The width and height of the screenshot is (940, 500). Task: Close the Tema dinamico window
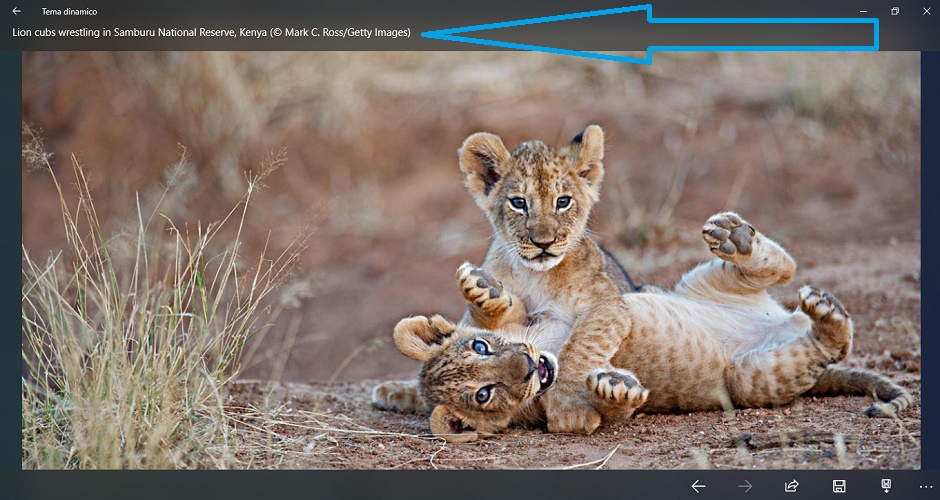pyautogui.click(x=926, y=11)
